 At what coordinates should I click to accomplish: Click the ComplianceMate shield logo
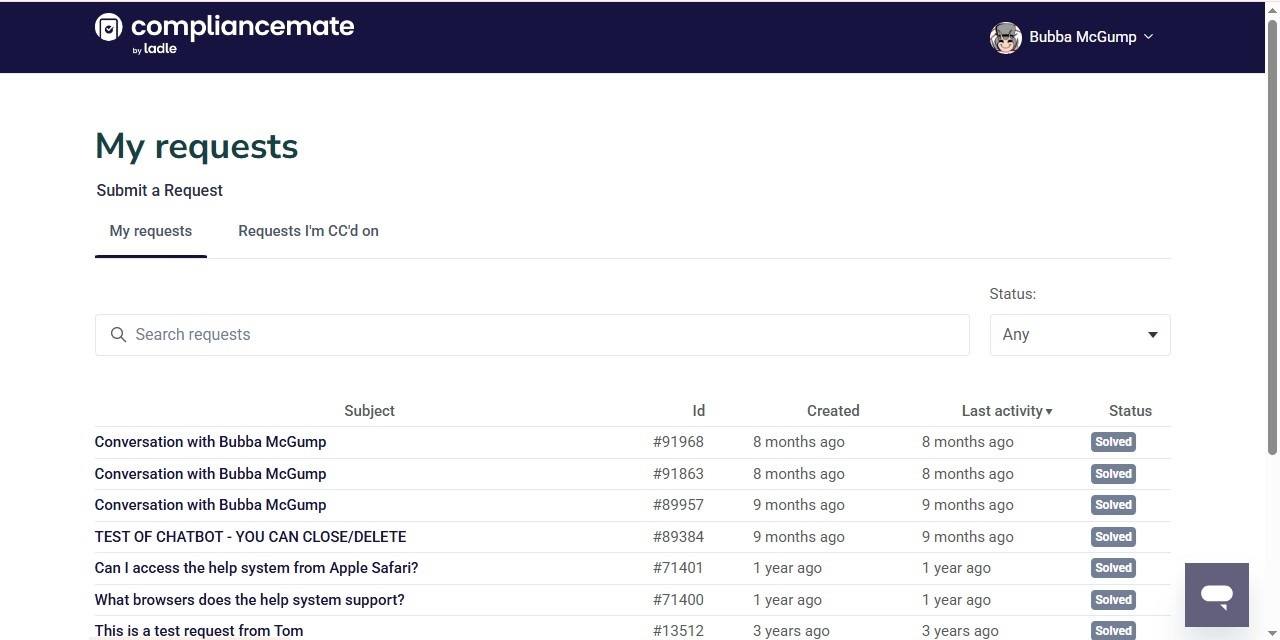[x=108, y=28]
